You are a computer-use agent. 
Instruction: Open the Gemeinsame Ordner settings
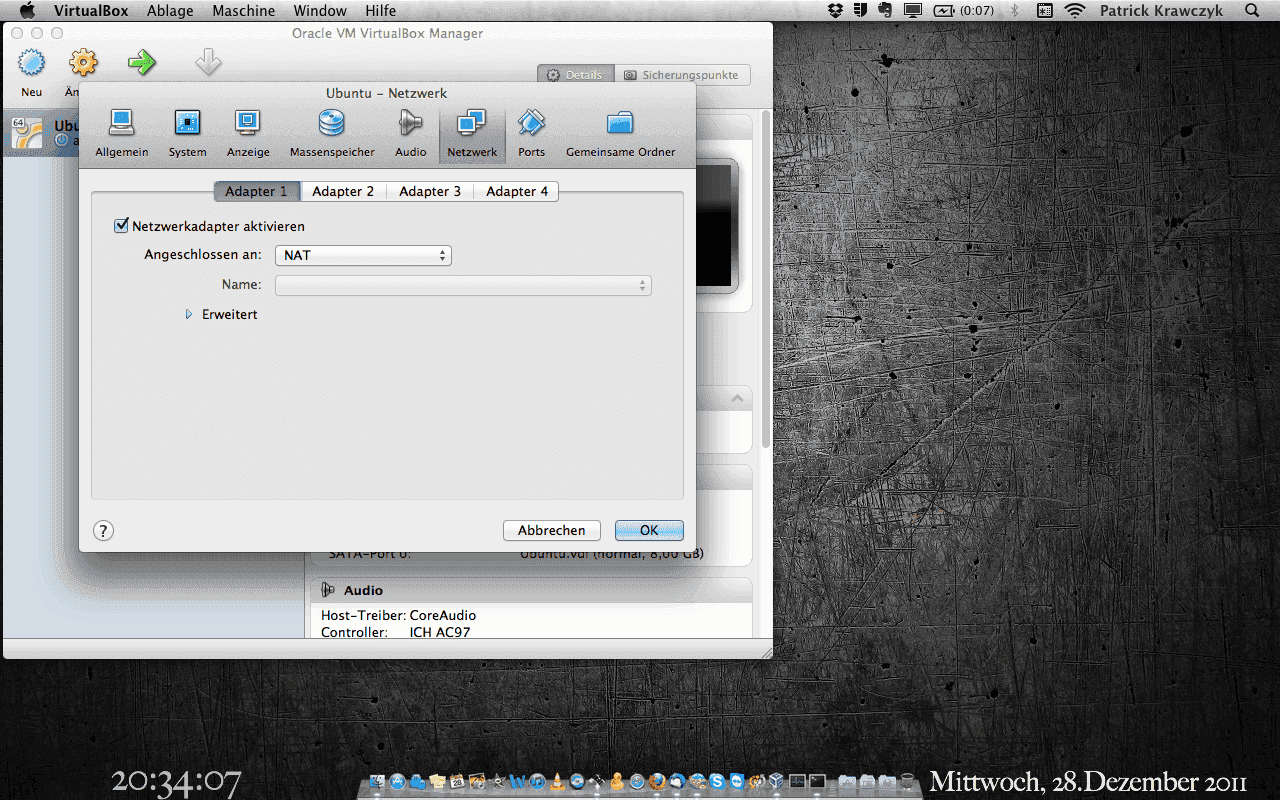(620, 134)
